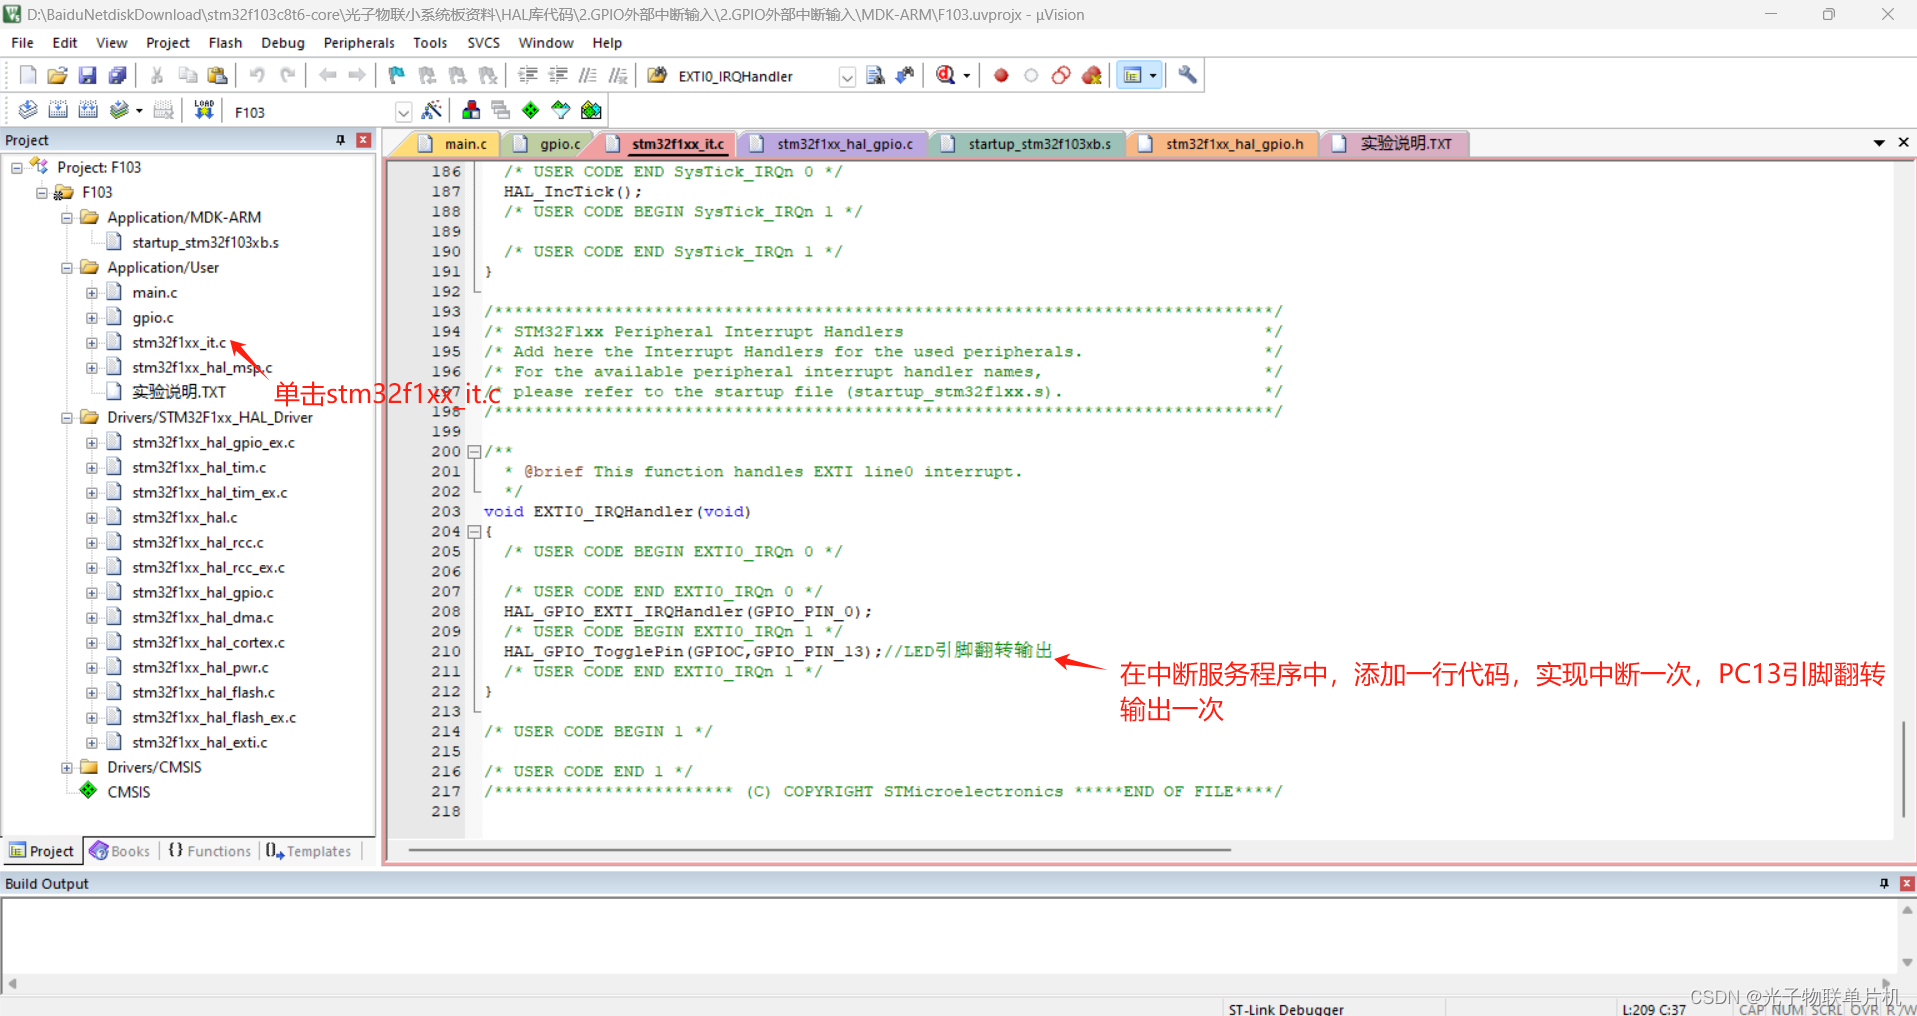Open the Debug menu

click(x=283, y=43)
